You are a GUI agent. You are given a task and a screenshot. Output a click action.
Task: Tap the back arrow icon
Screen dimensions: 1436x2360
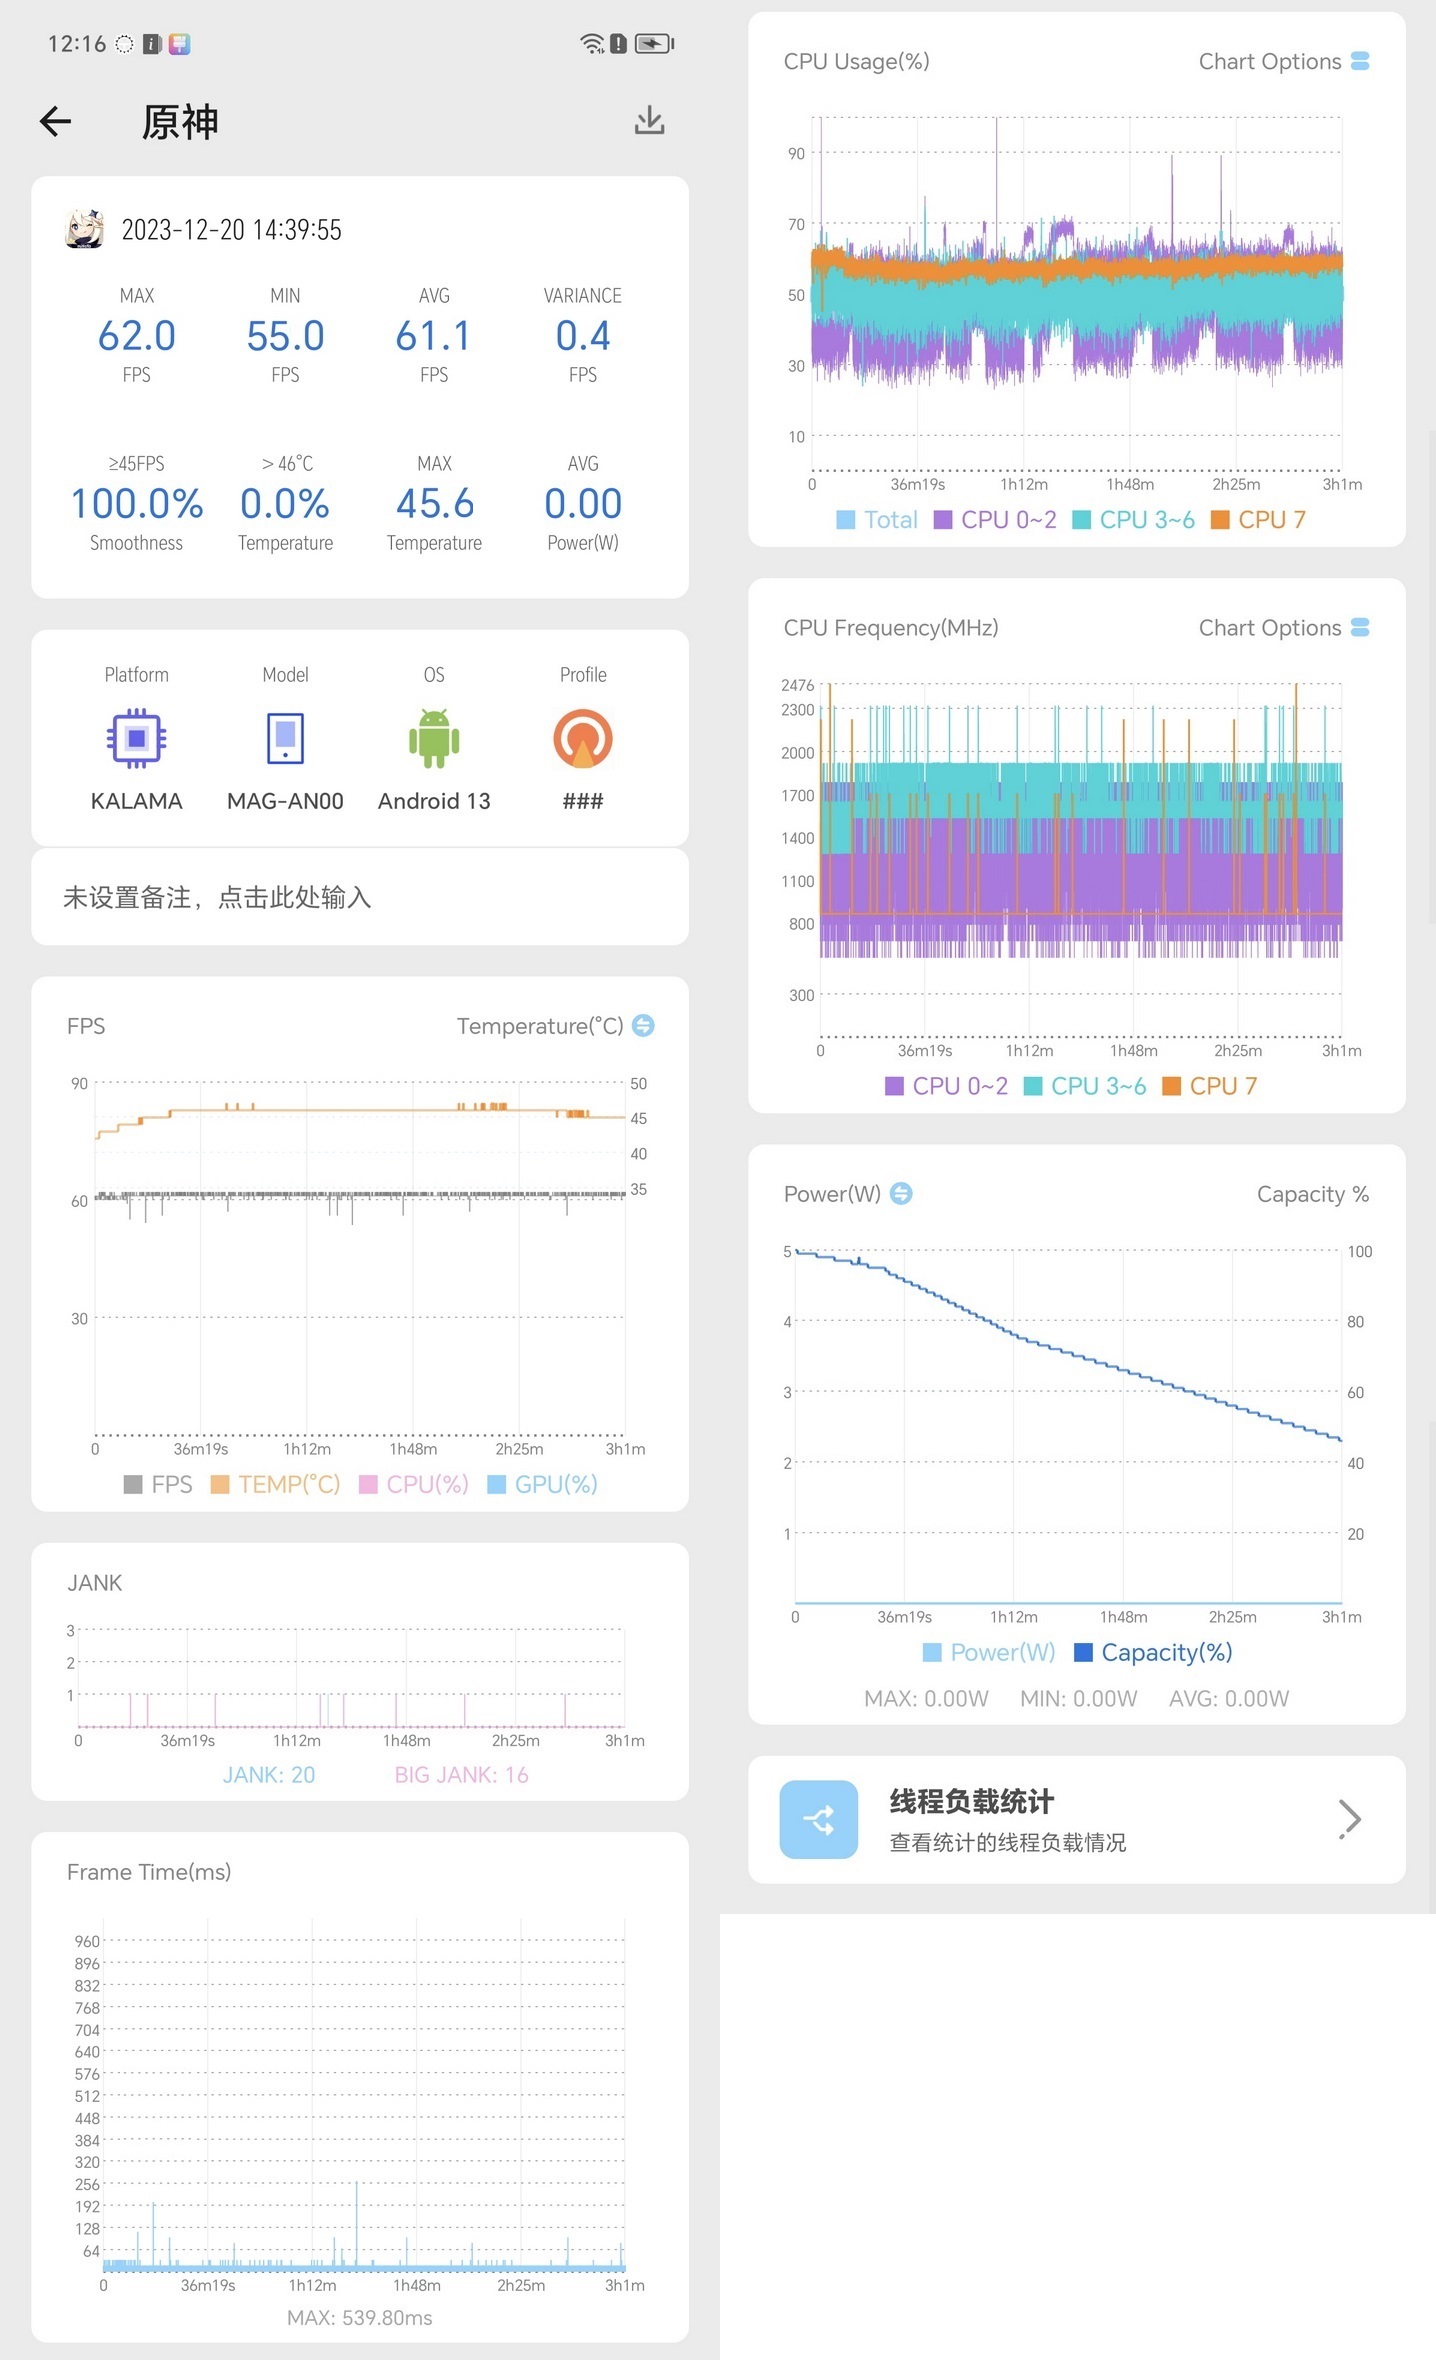(55, 122)
